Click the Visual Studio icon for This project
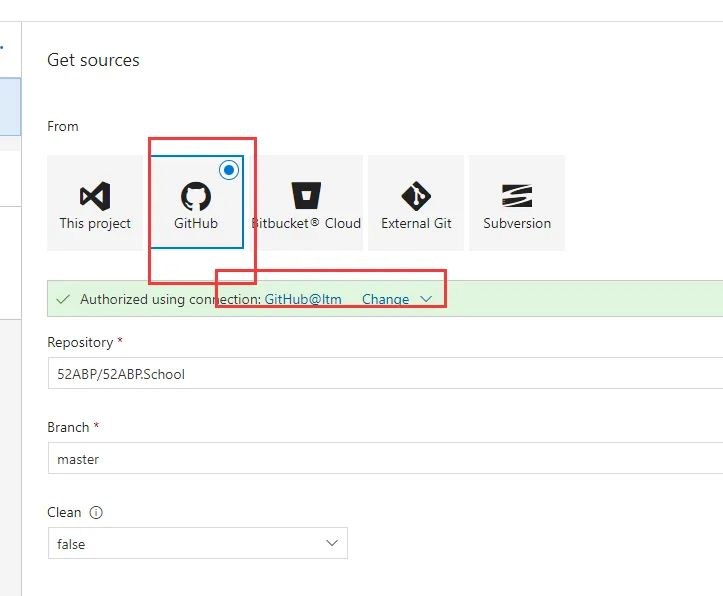 coord(95,195)
